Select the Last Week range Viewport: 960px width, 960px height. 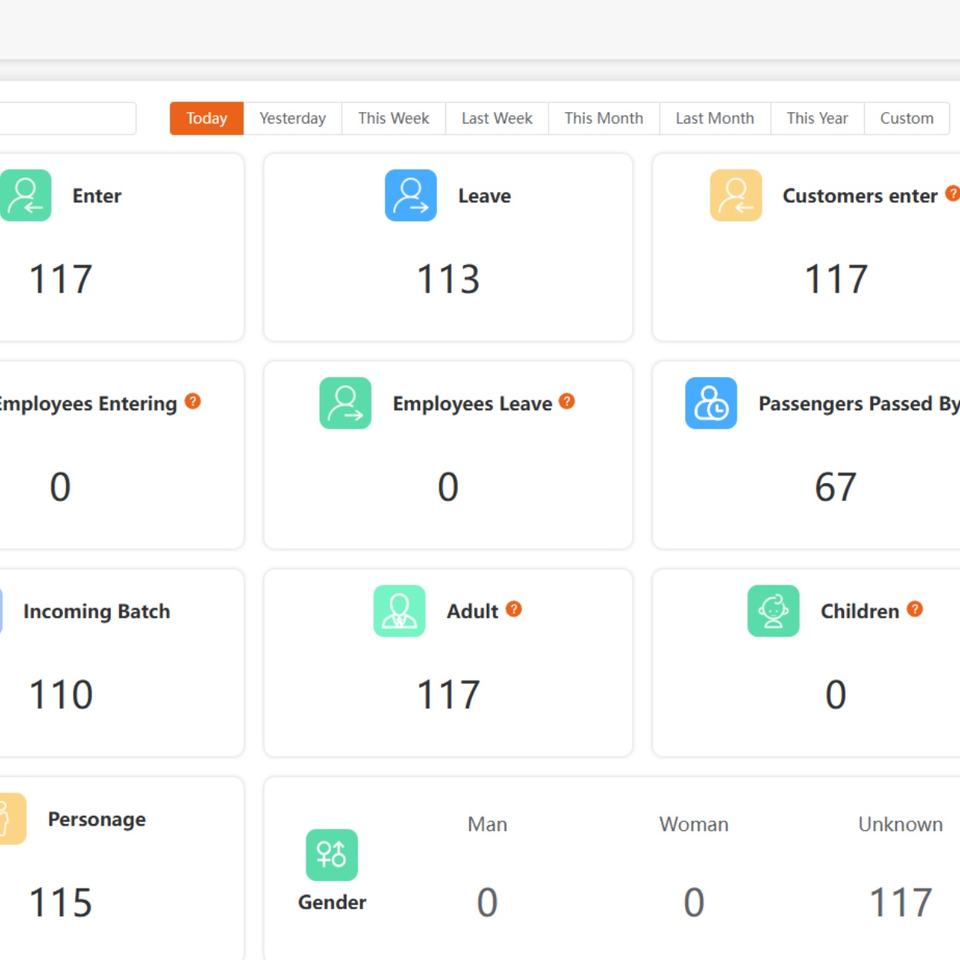tap(496, 118)
